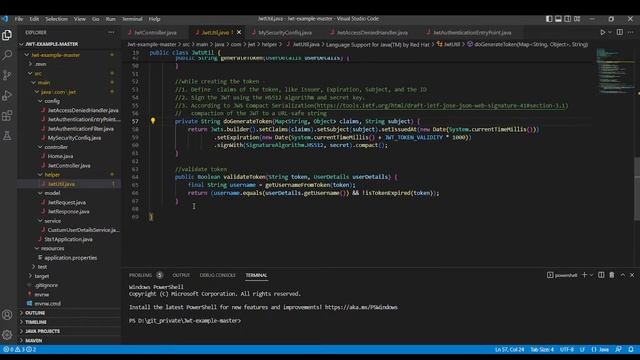Switch to JwtAccessDeniedHandler.java tab
This screenshot has width=640, height=360.
pyautogui.click(x=372, y=32)
